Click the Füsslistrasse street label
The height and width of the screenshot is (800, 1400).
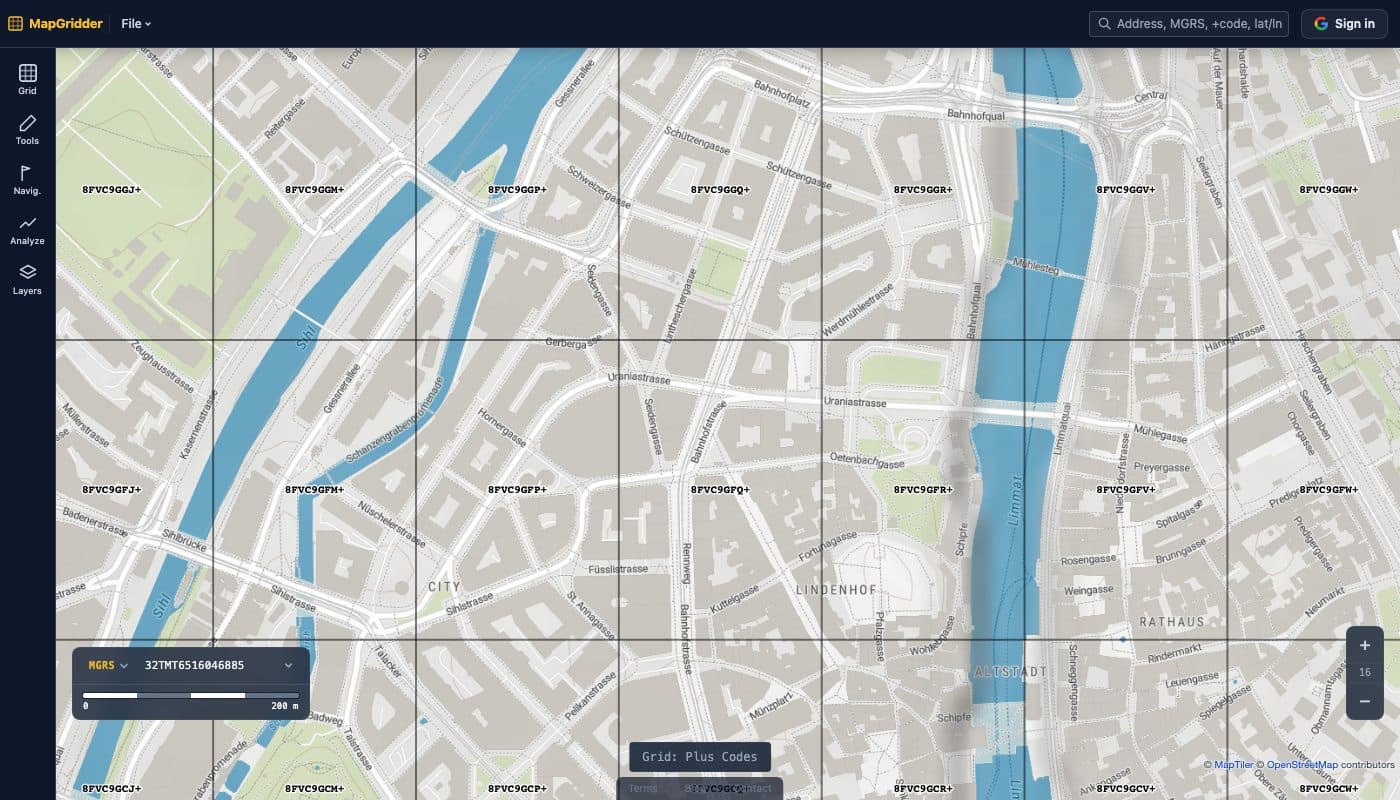(619, 568)
